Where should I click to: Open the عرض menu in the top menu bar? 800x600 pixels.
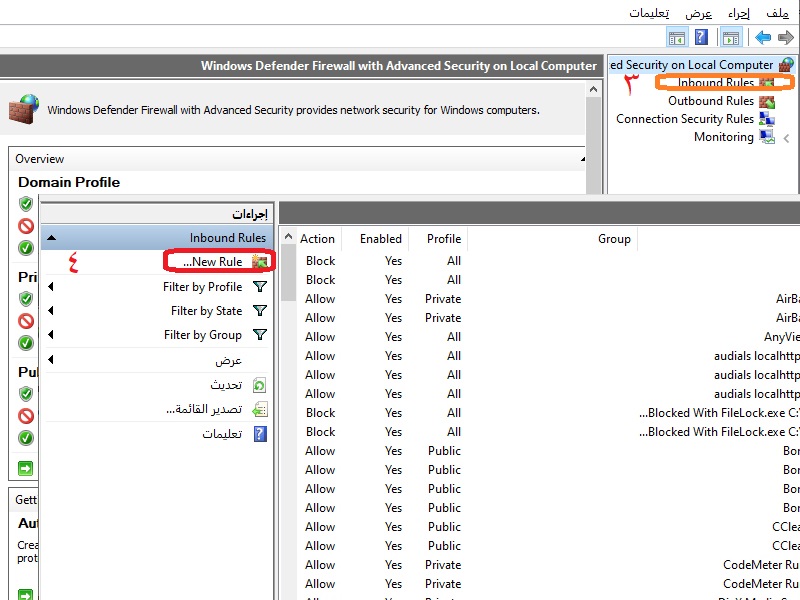click(x=698, y=13)
